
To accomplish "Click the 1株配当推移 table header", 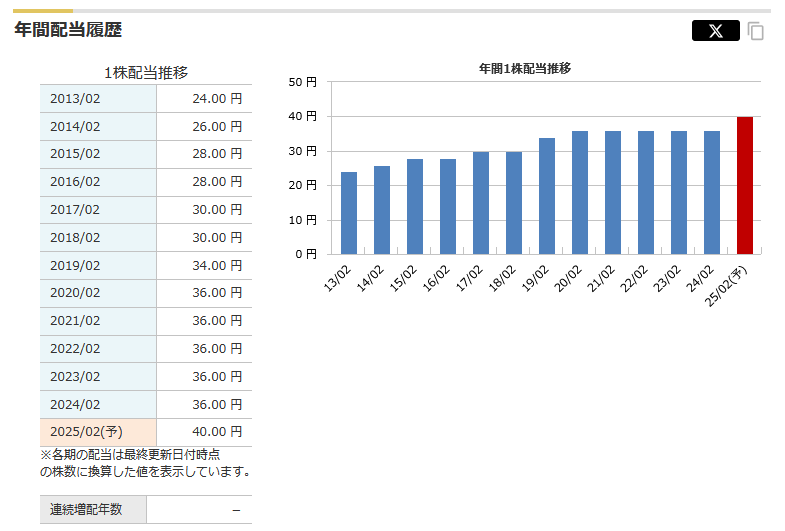I will tap(146, 72).
